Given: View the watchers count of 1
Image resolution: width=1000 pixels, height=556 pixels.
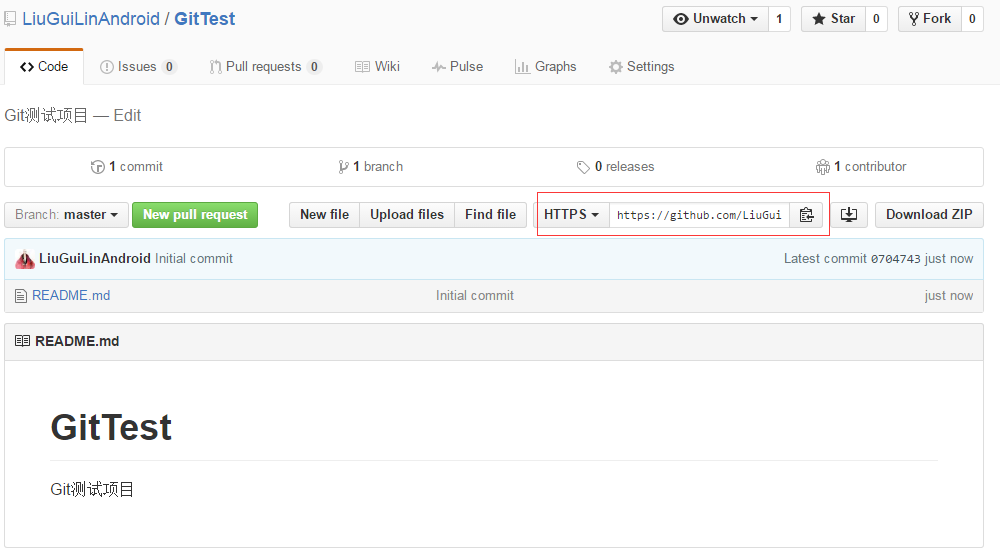Looking at the screenshot, I should pos(779,19).
